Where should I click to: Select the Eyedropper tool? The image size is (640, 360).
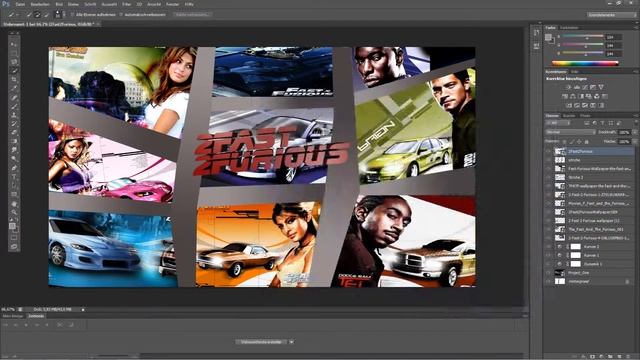(x=14, y=87)
